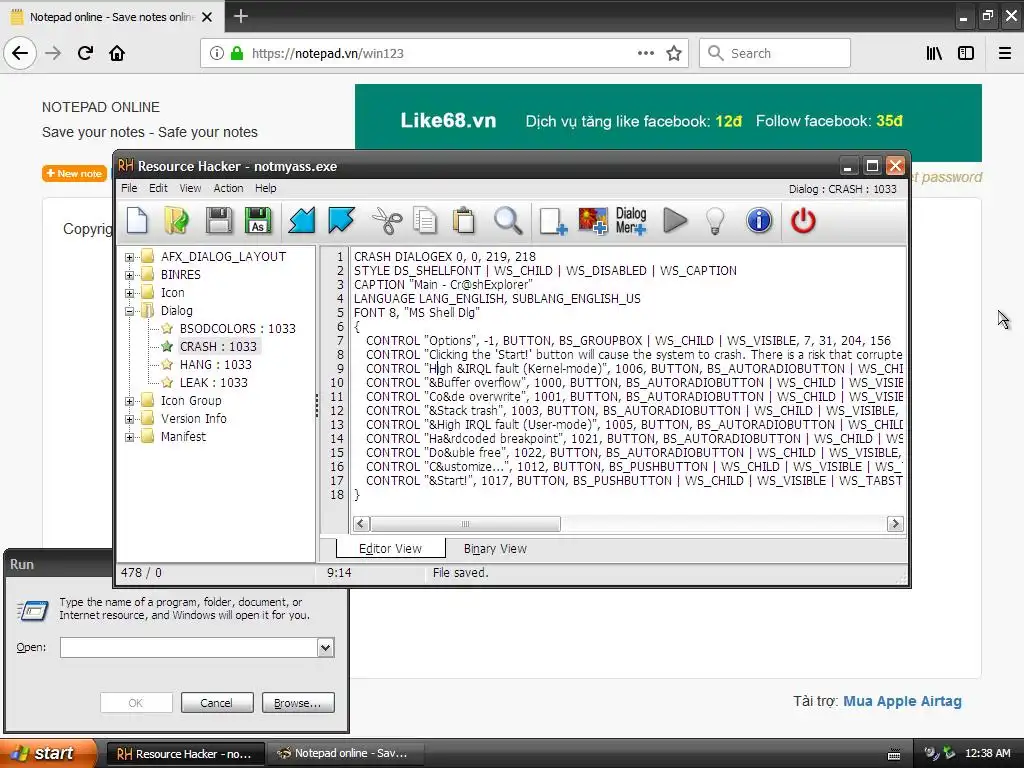Expand the Icon folder node
Image resolution: width=1024 pixels, height=768 pixels.
[129, 293]
